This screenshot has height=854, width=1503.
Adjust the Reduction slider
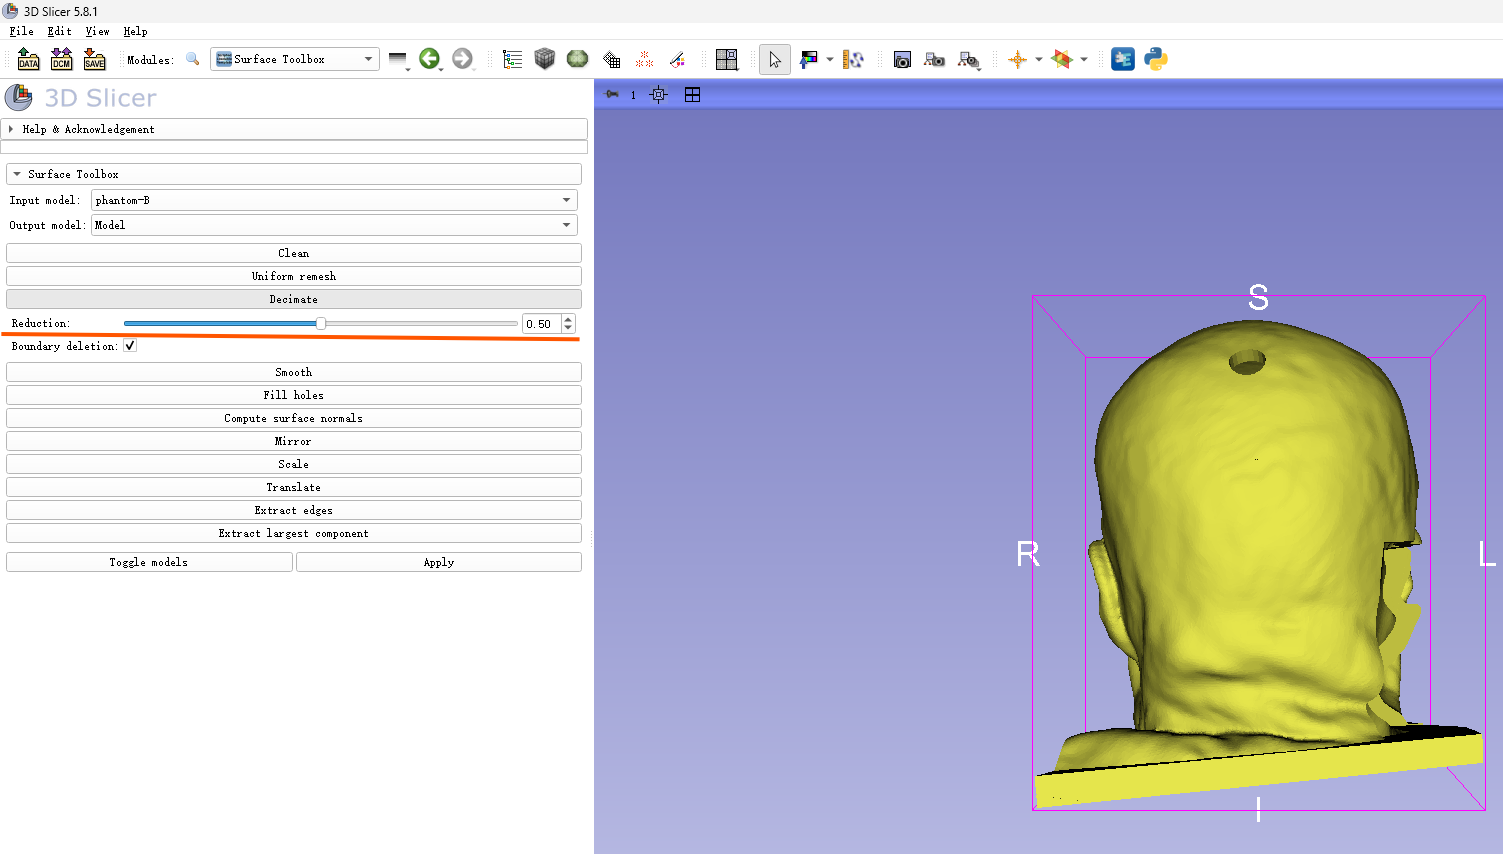point(321,323)
